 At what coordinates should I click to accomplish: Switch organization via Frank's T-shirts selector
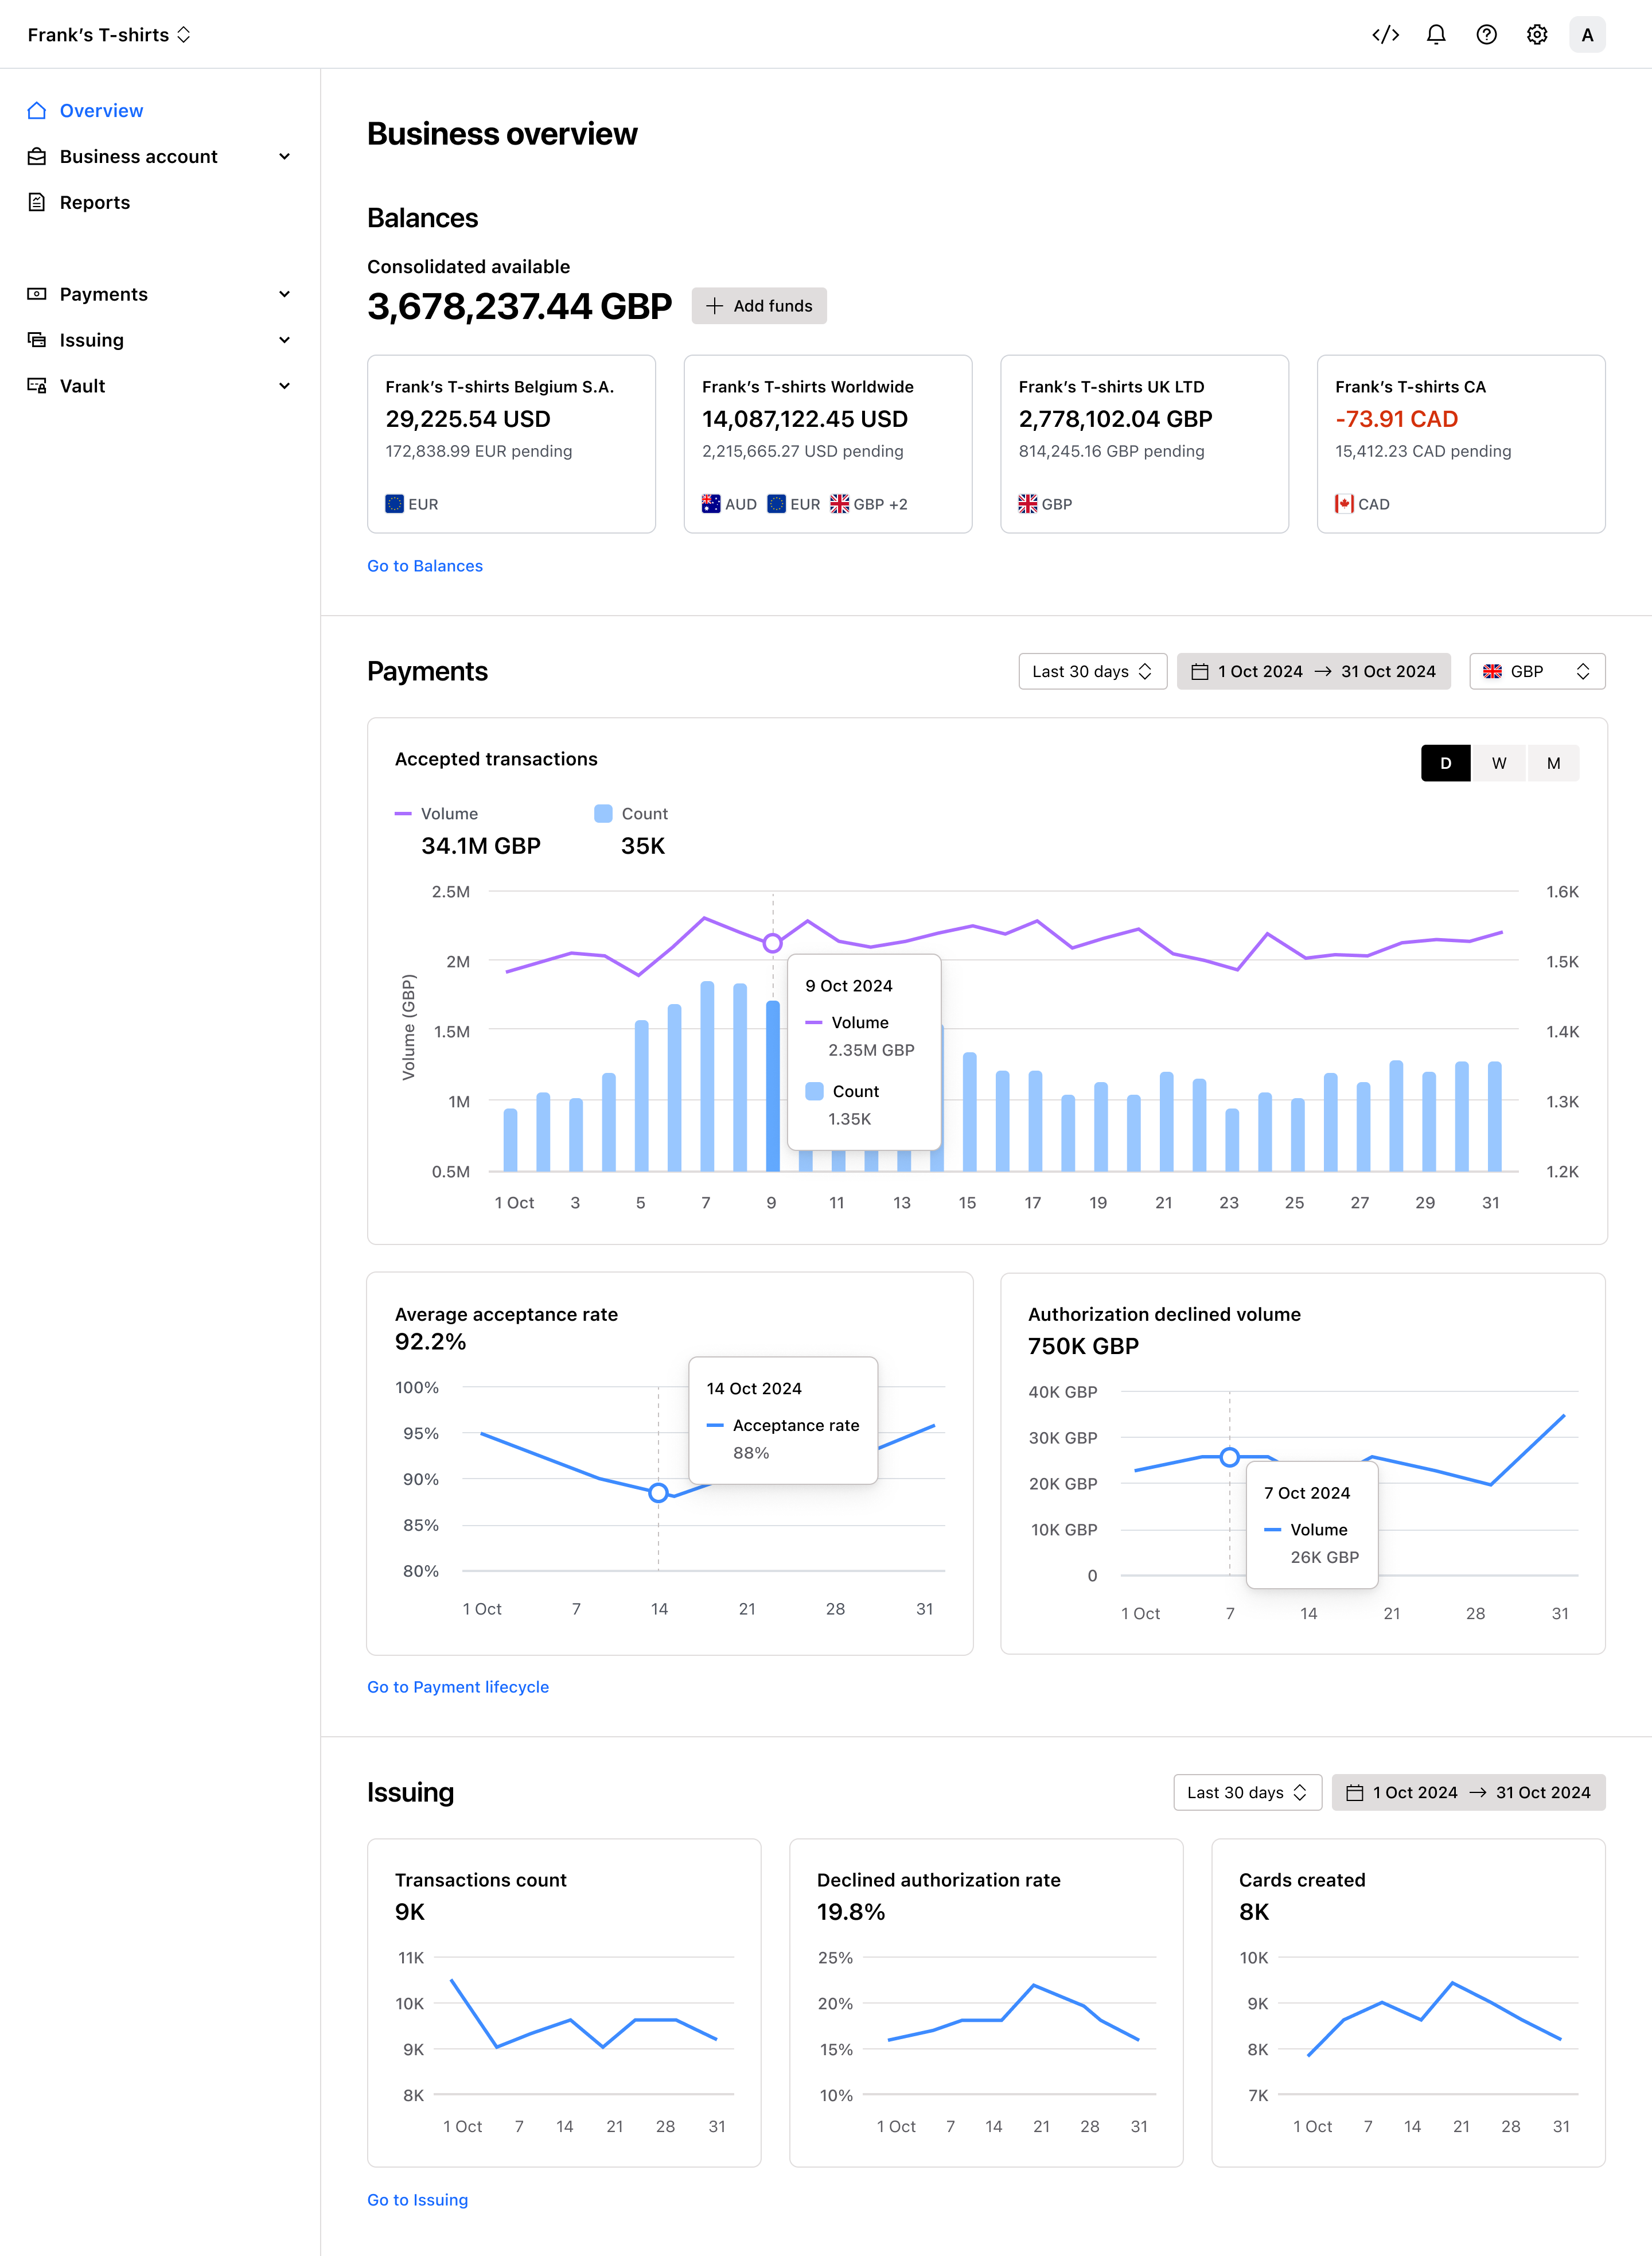point(109,35)
